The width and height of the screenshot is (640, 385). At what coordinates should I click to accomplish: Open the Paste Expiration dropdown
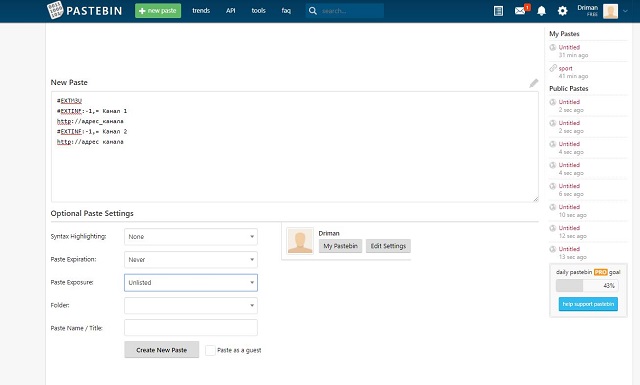(x=191, y=260)
